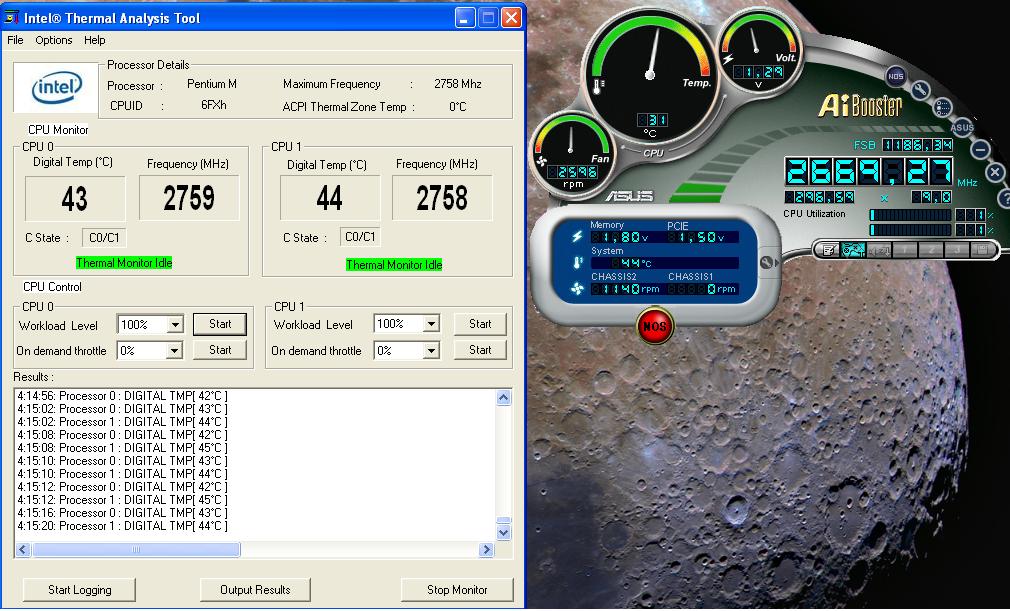The image size is (1010, 611).
Task: Click the small NOS icon on AI Booster's arc
Action: (x=895, y=76)
